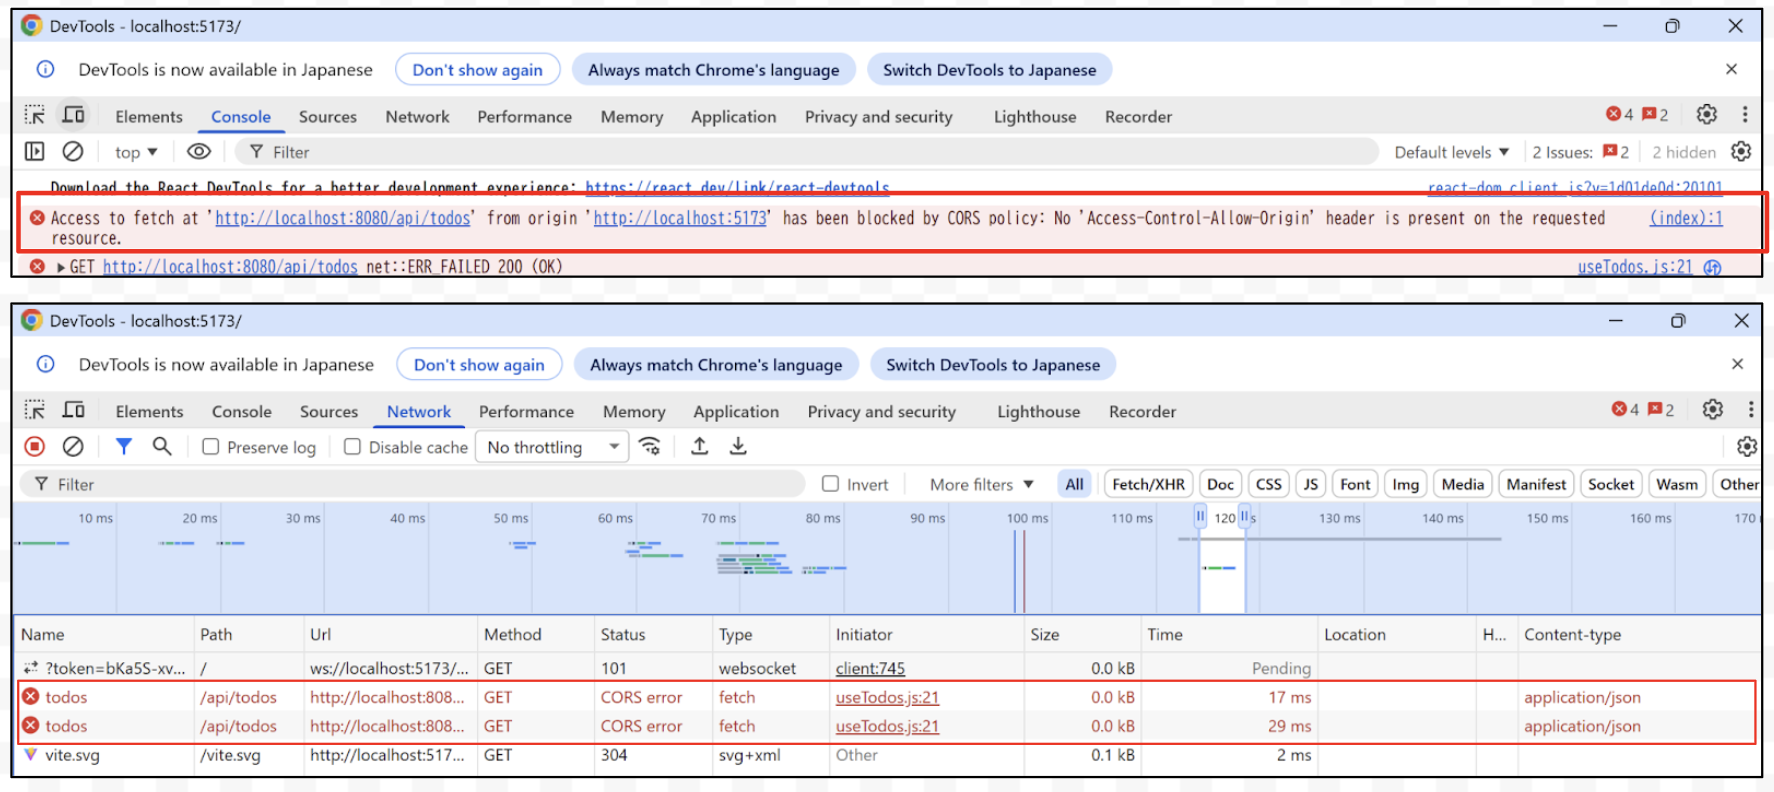Check the Disable cache checkbox
Screen dimensions: 1774x792
click(x=353, y=447)
